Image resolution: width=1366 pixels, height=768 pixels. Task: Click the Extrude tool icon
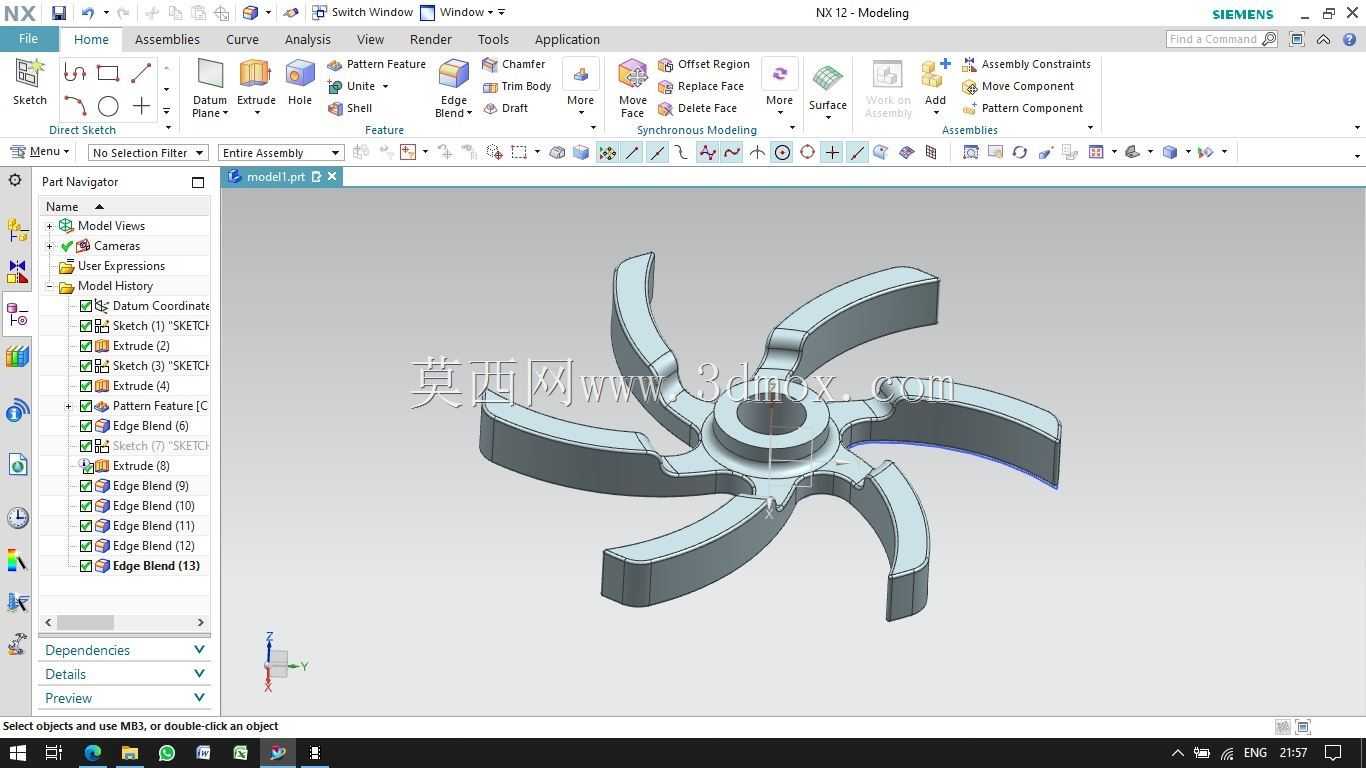coord(256,75)
